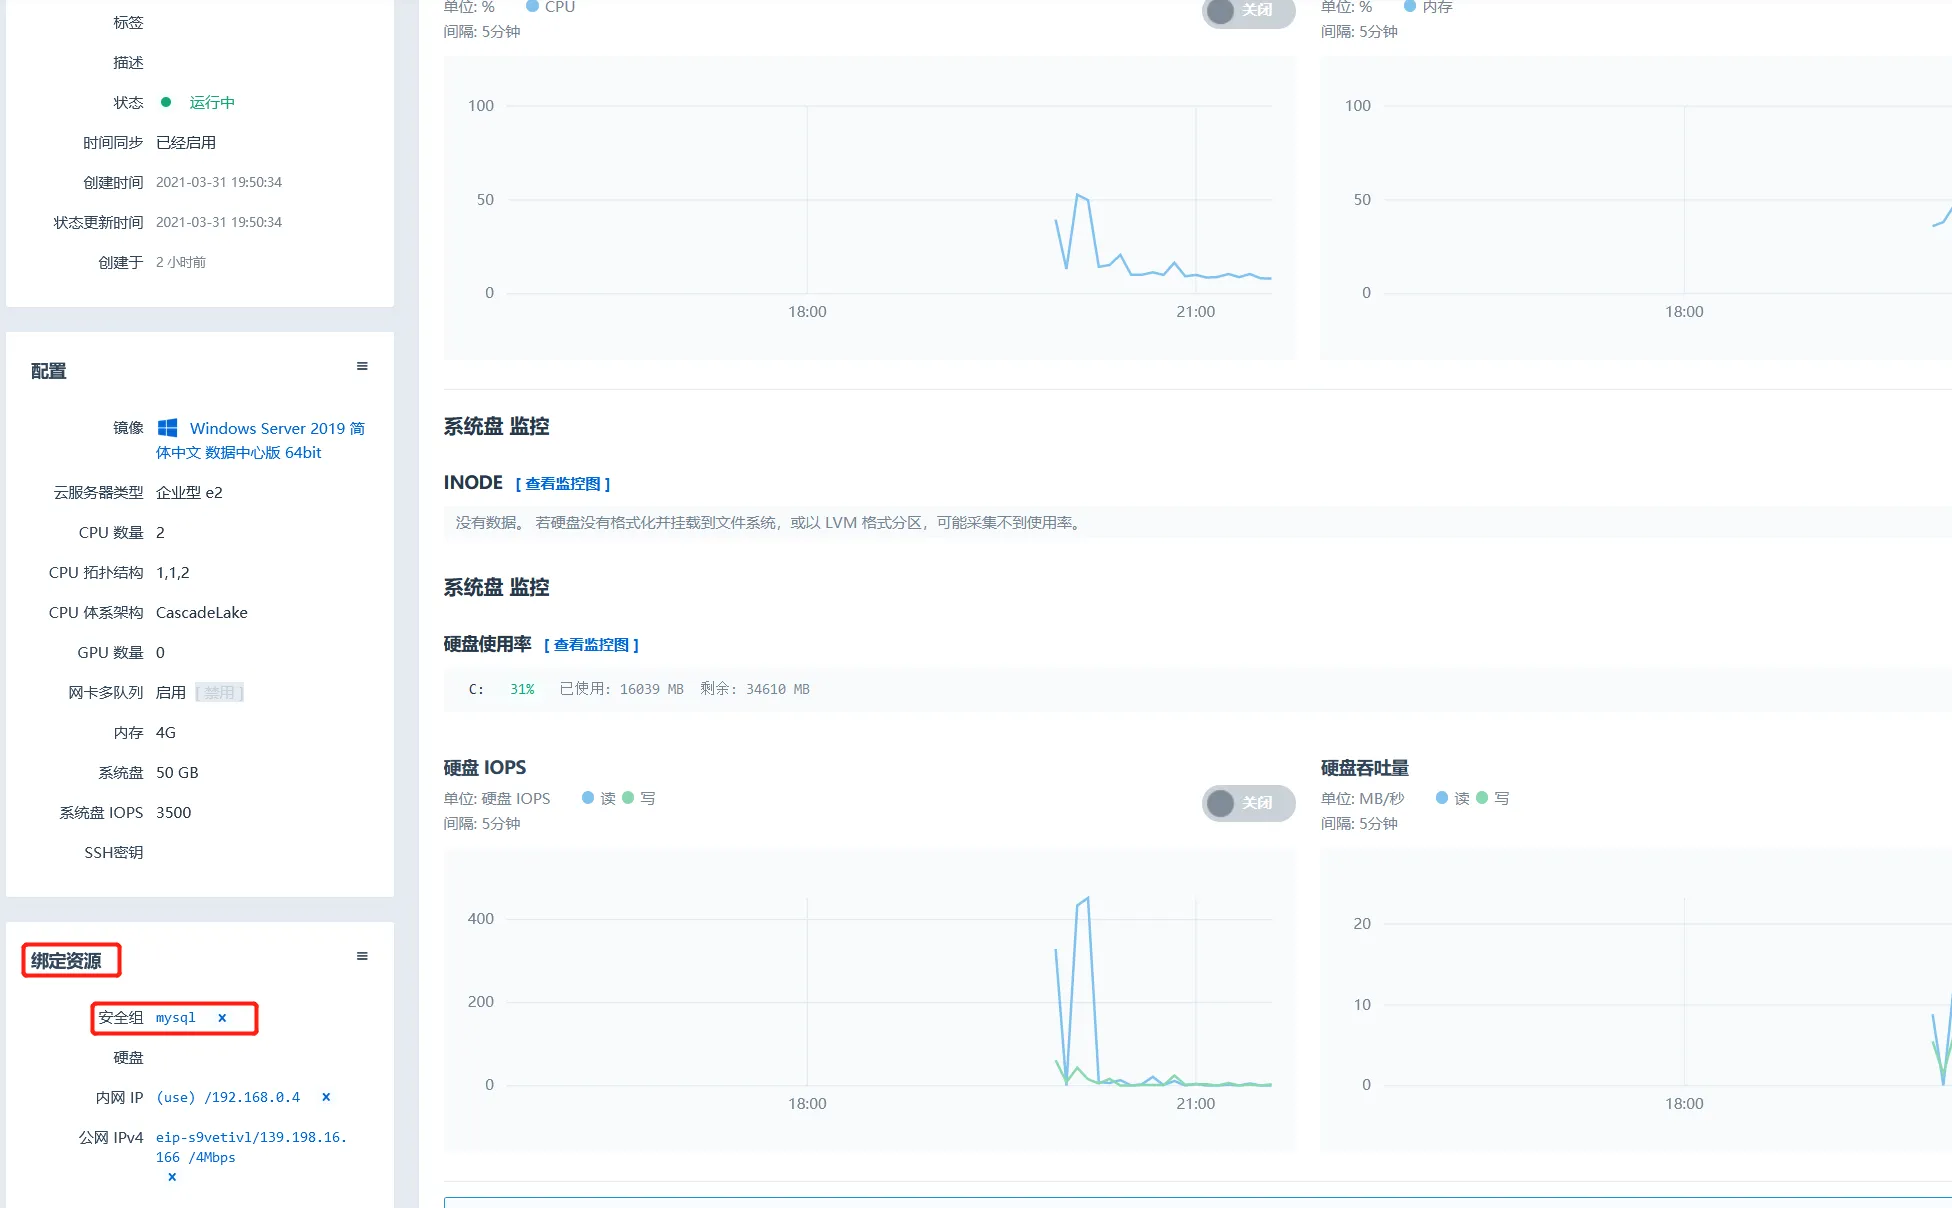Toggle the blue 读 series in 硬盘吞吐量 legend

click(1442, 798)
